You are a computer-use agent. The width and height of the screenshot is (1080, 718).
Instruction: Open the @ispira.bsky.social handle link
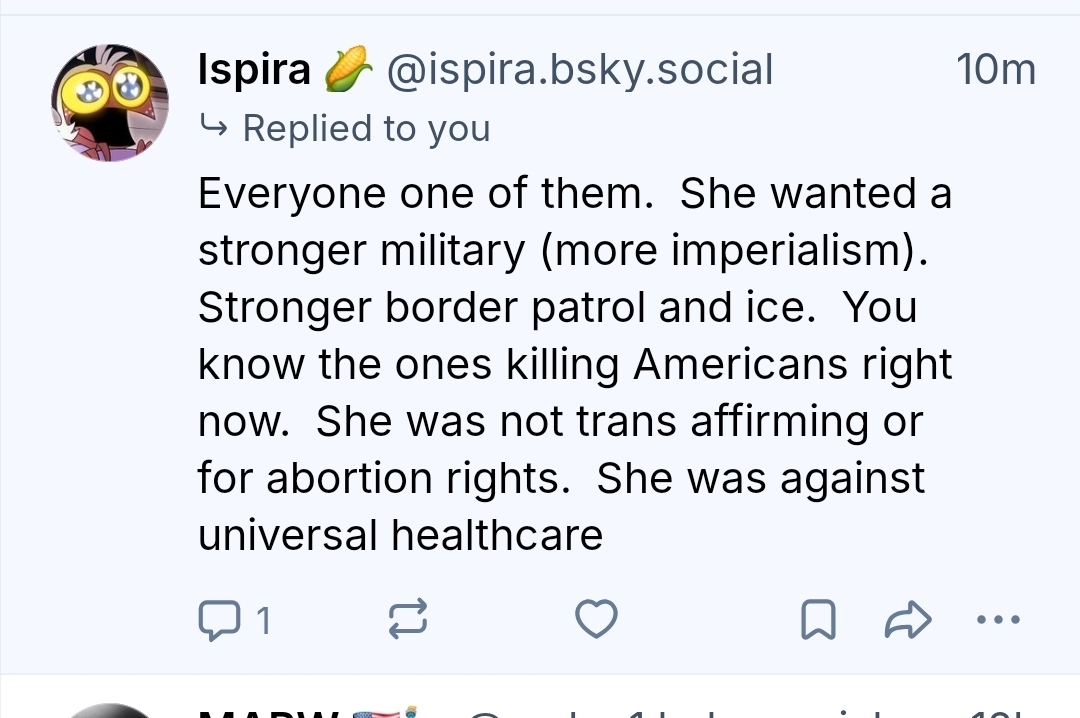coord(579,70)
